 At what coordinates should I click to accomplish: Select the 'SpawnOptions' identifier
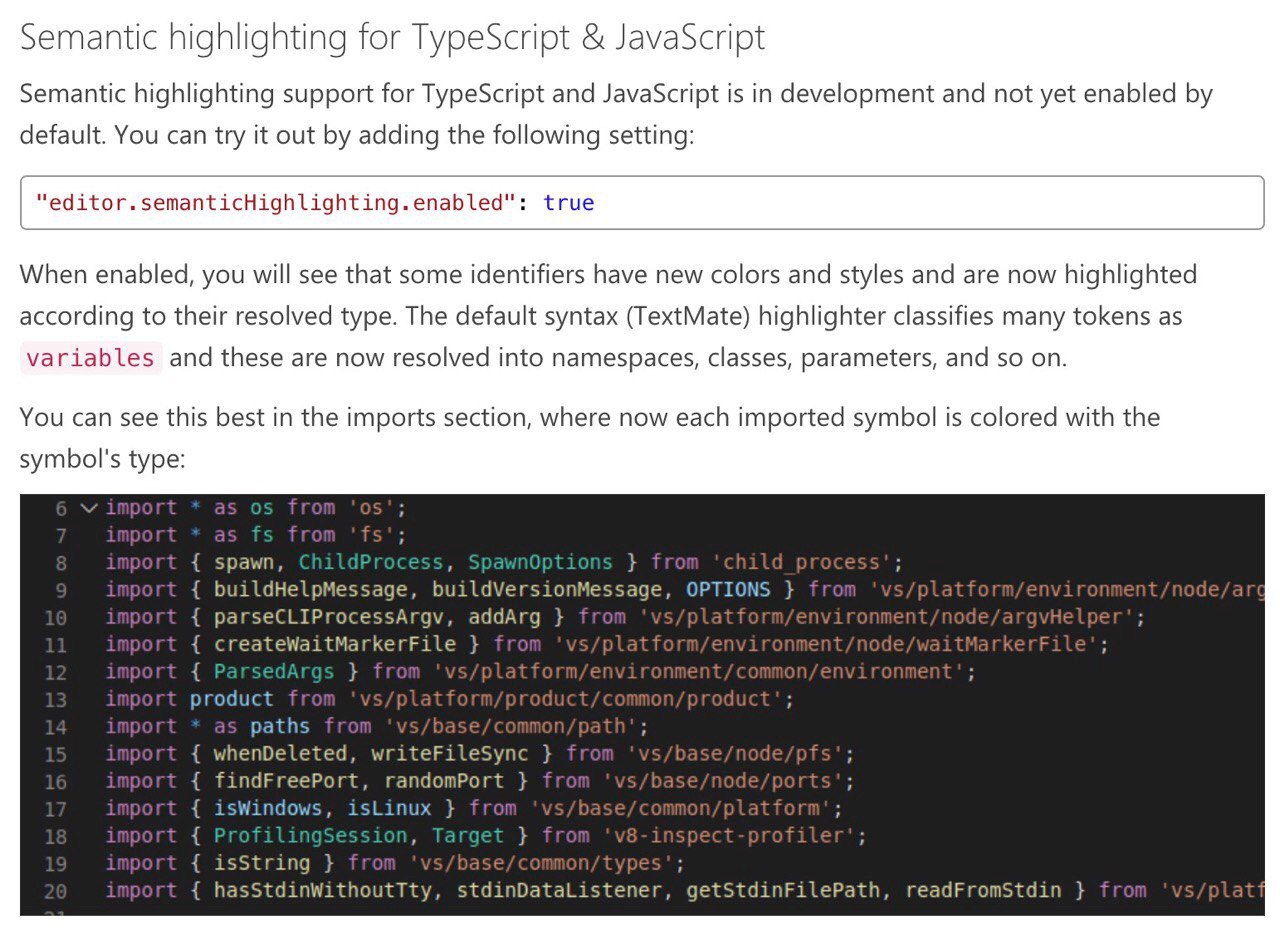point(540,562)
